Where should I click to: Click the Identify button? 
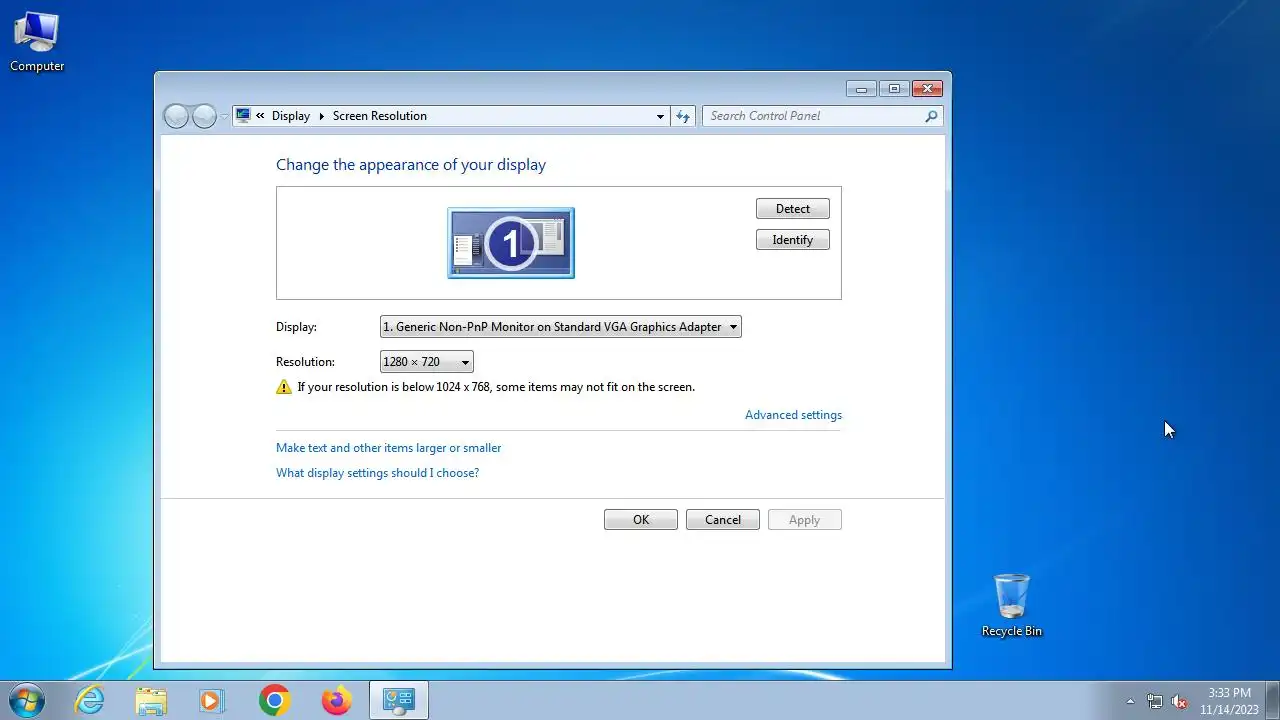tap(793, 240)
